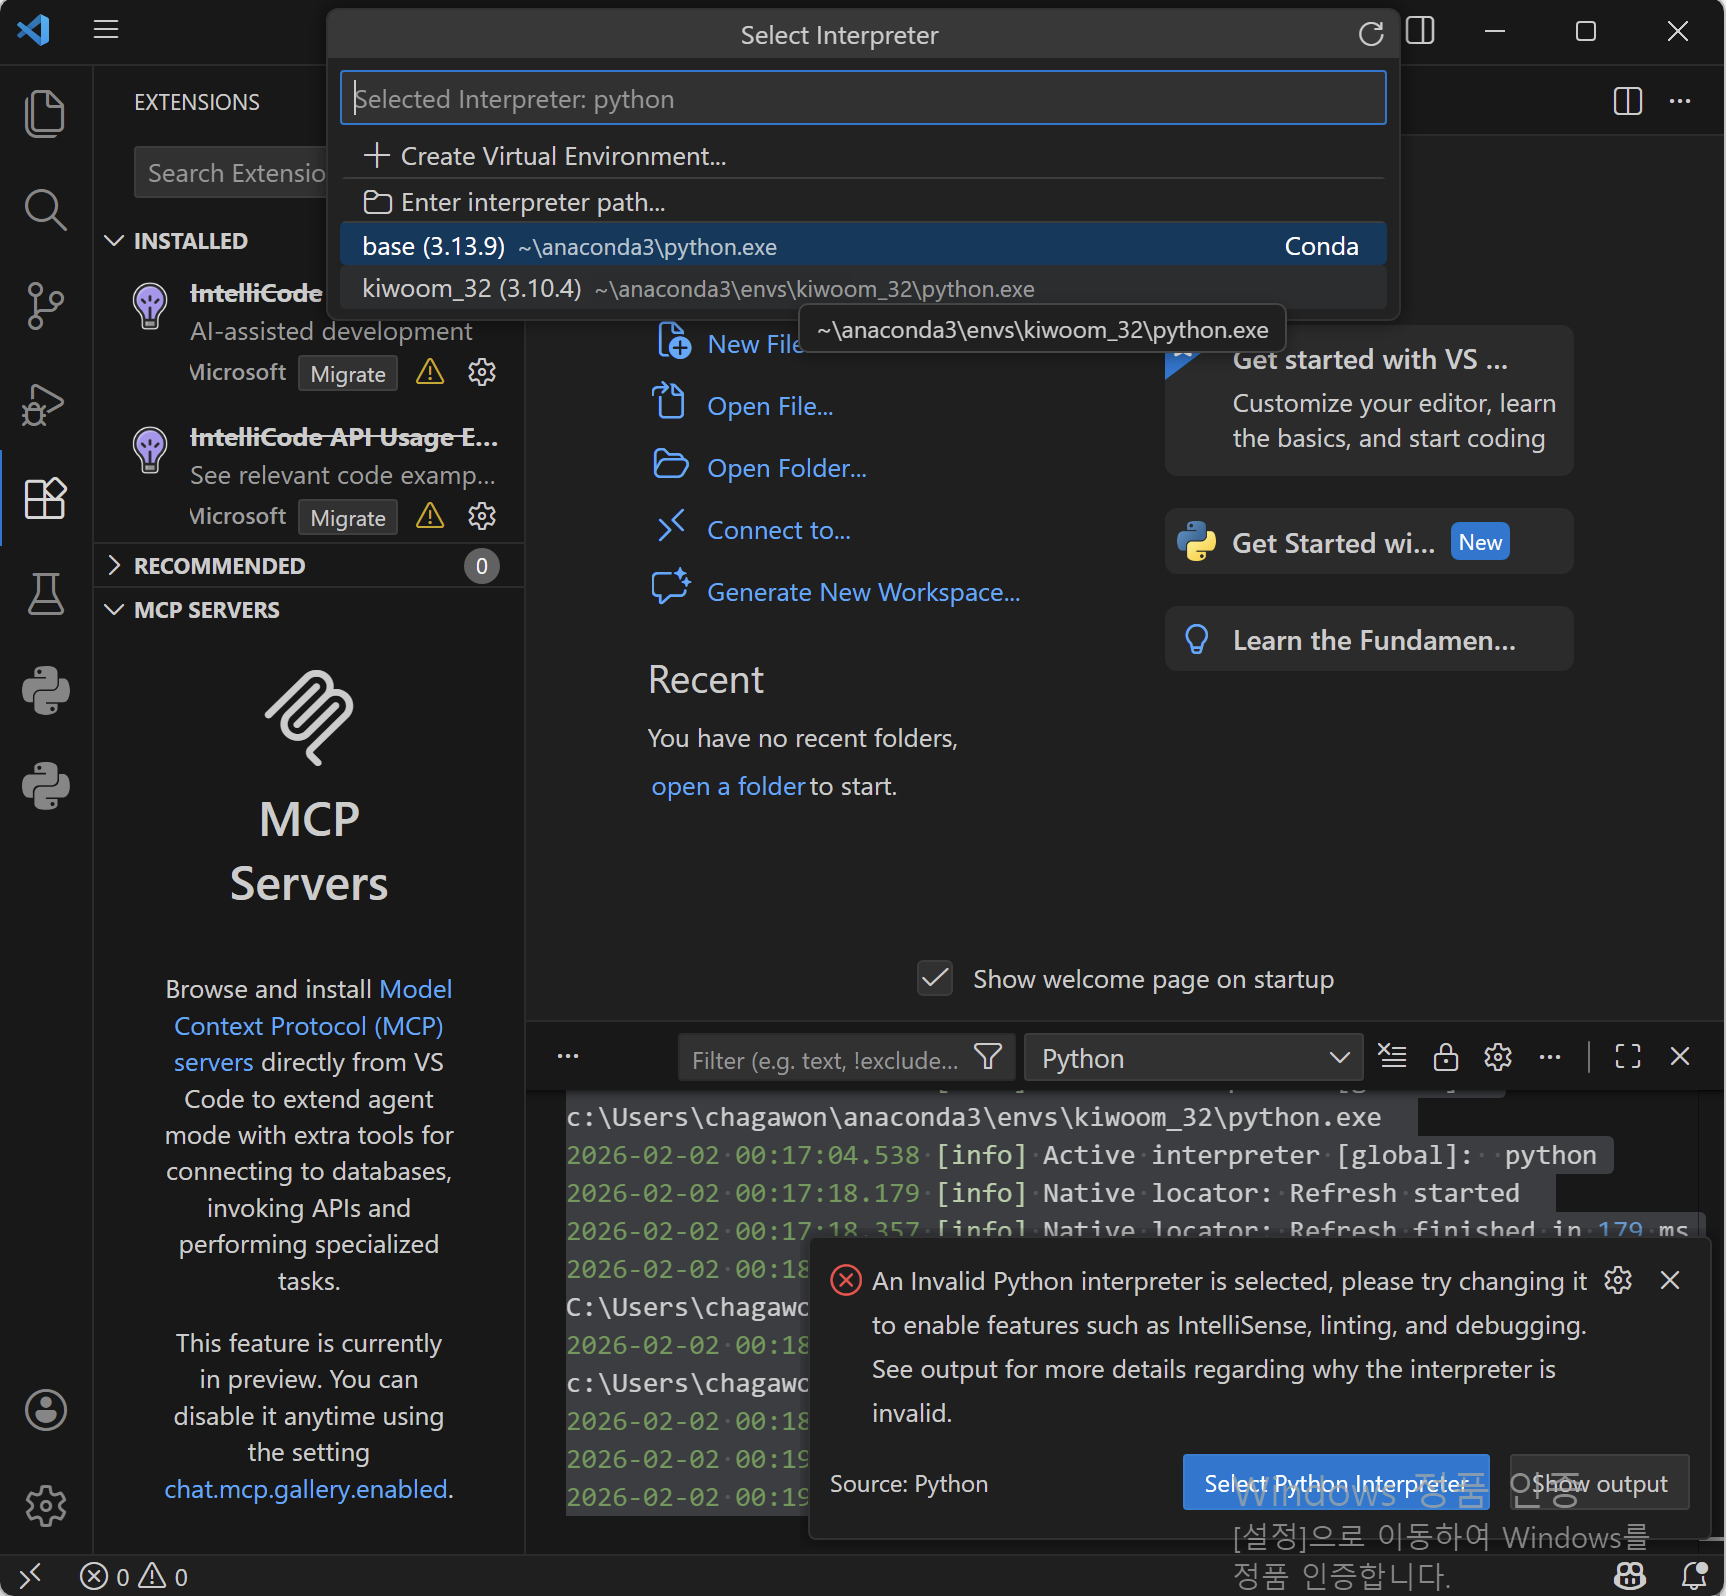Open the Search view in activity bar
The image size is (1726, 1596).
[45, 210]
